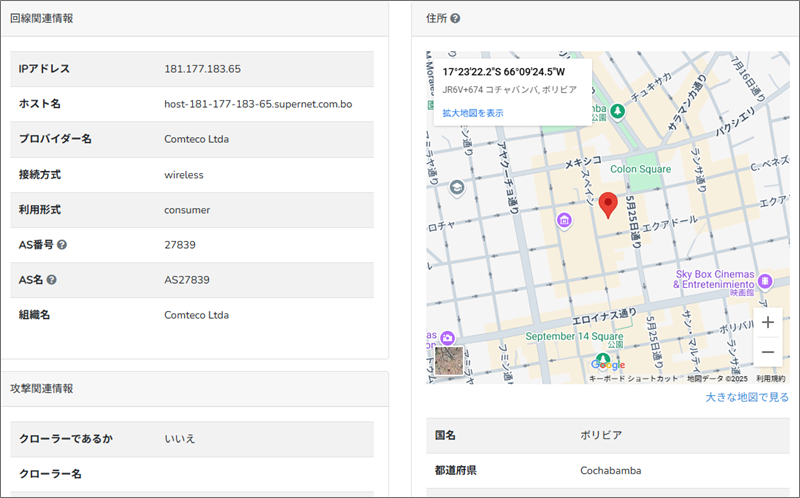Open 大きな地図で見る link
This screenshot has width=800, height=498.
747,397
